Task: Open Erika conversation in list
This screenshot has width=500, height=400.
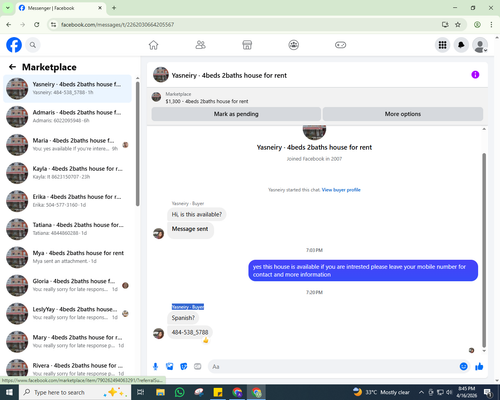Action: point(67,201)
